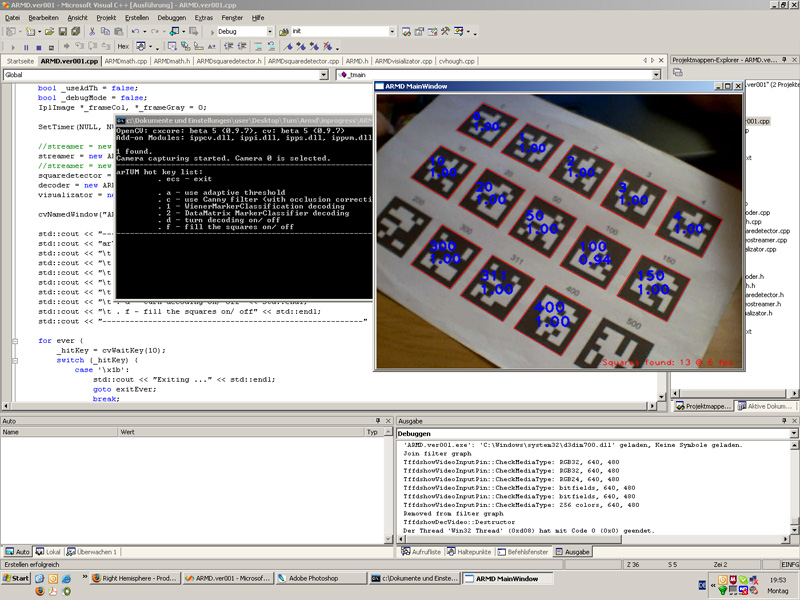
Task: Click 'Squares found: 13' overlay in ARMD MainWindow
Action: pos(646,362)
